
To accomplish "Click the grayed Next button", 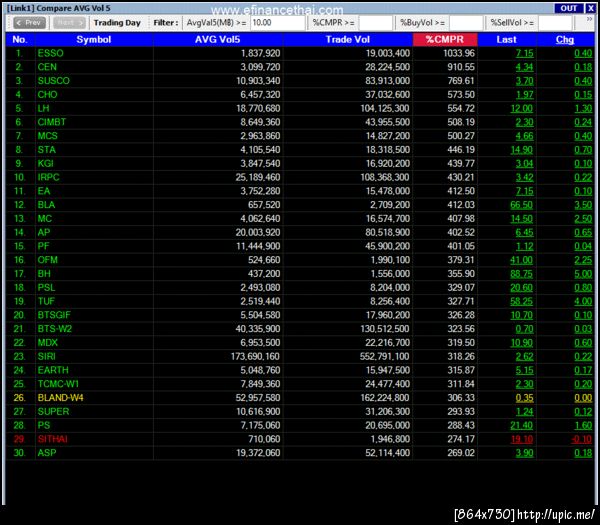I will (69, 23).
